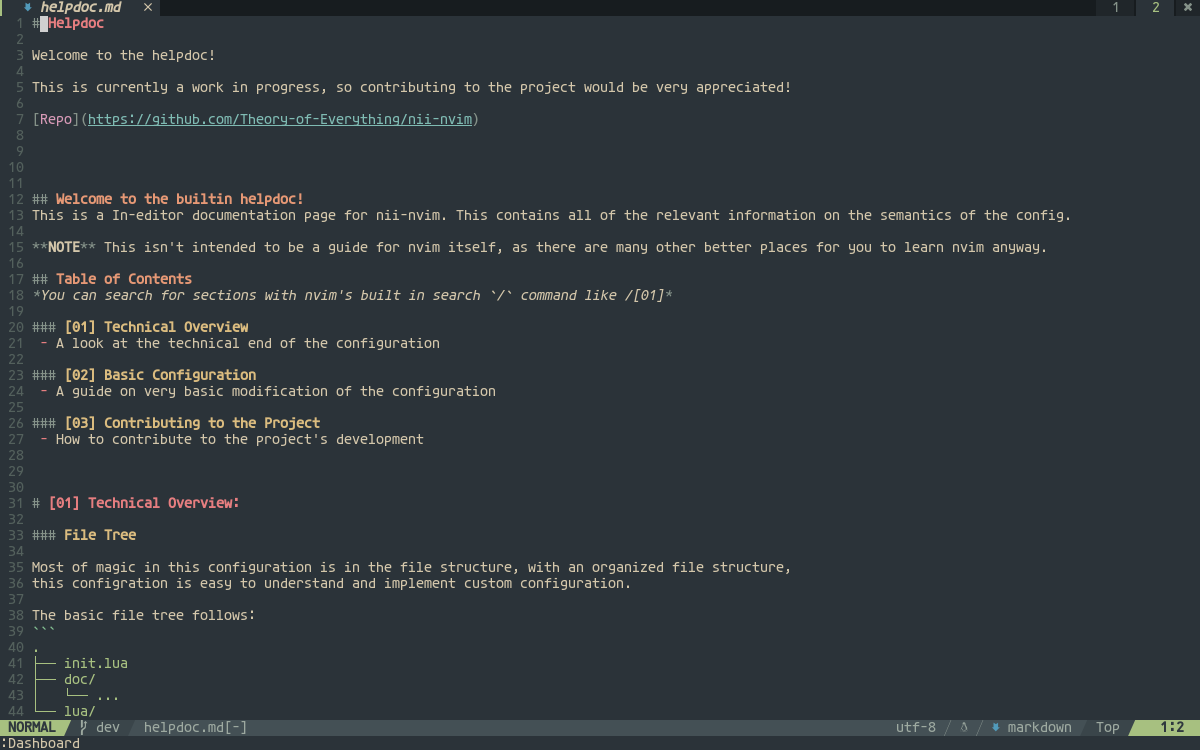Click 'The basic file tree follows:' line

[x=144, y=615]
